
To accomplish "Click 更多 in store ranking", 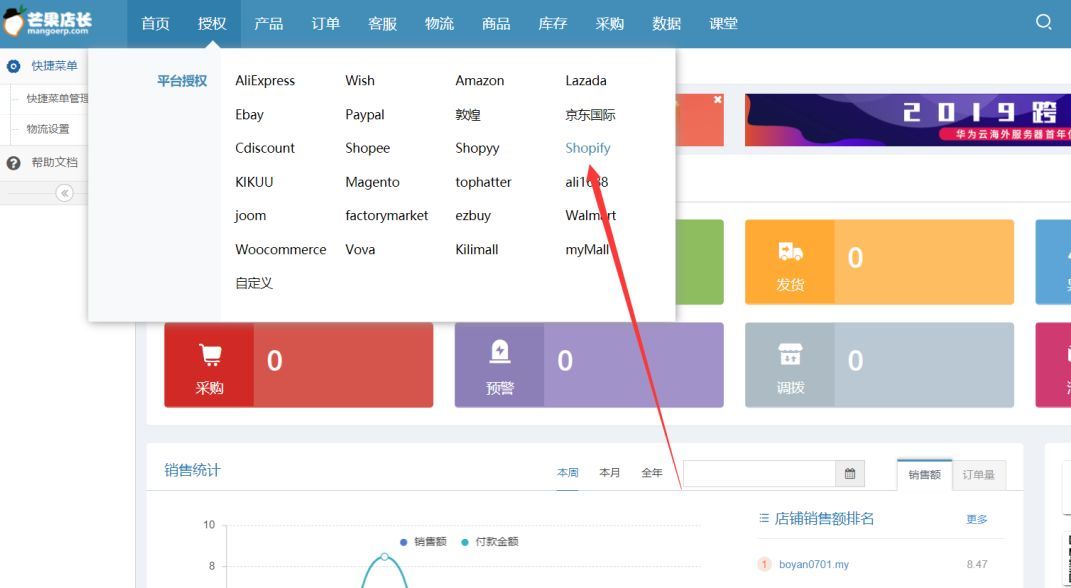I will click(x=977, y=520).
